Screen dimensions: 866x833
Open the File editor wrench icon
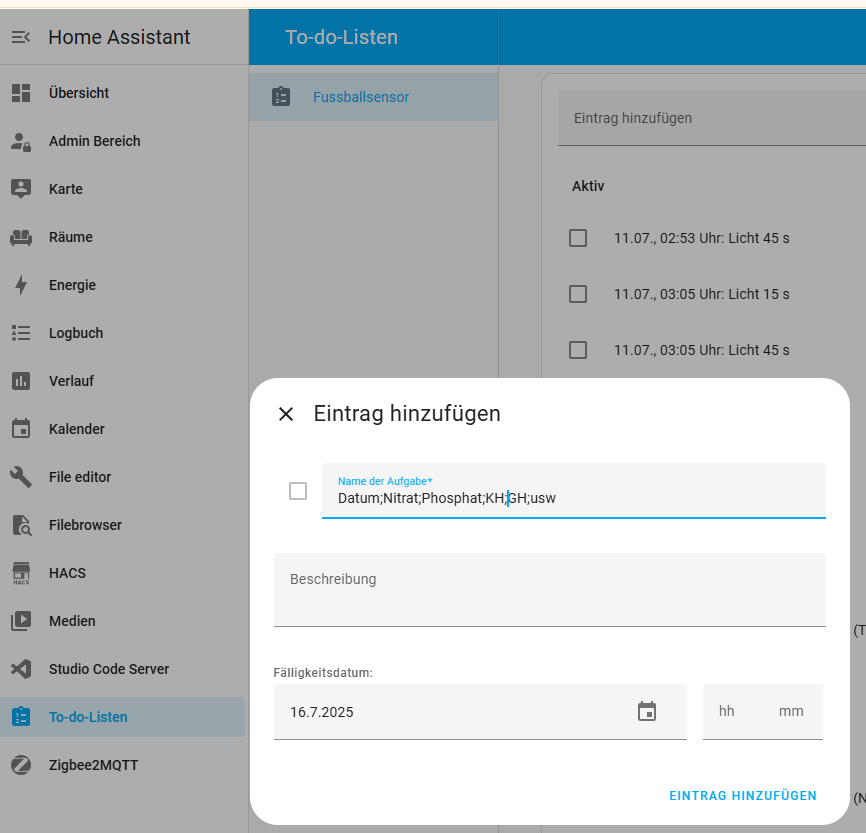coord(21,477)
